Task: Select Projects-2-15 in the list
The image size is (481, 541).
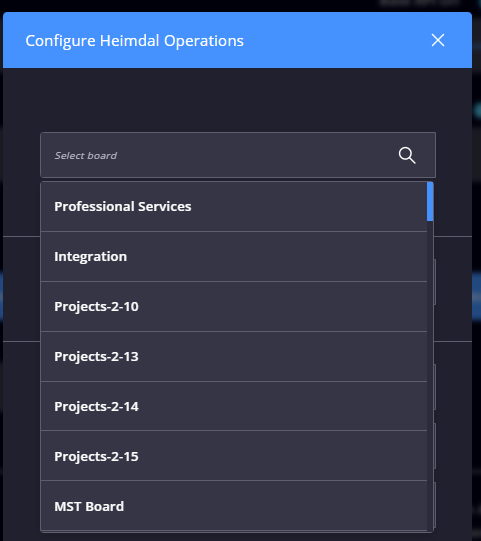Action: [234, 456]
